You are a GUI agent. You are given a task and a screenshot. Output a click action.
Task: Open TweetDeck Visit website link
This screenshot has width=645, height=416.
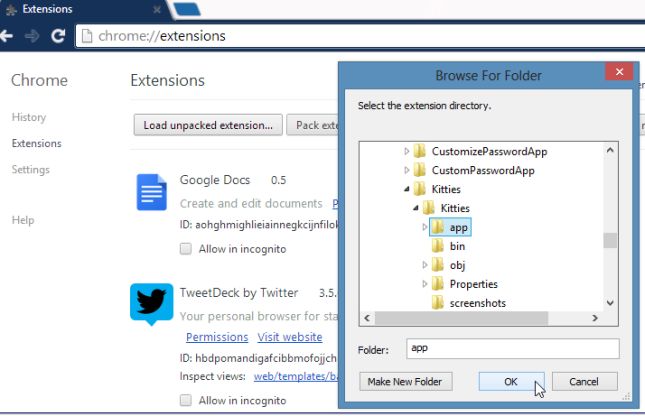tap(290, 337)
